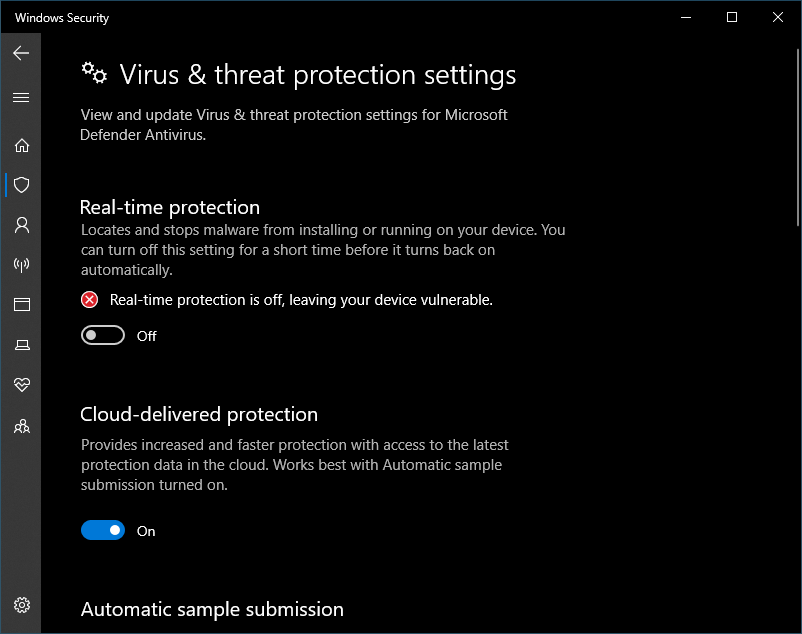Expand the hamburger navigation menu

pyautogui.click(x=21, y=98)
